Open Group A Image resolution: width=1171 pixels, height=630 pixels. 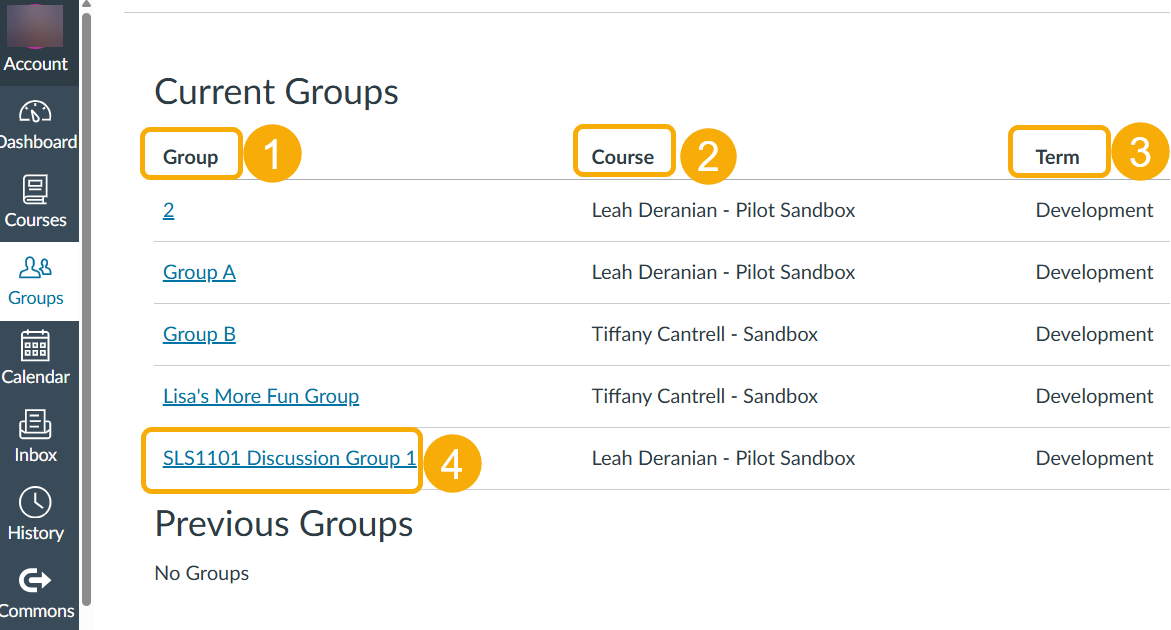pyautogui.click(x=199, y=272)
